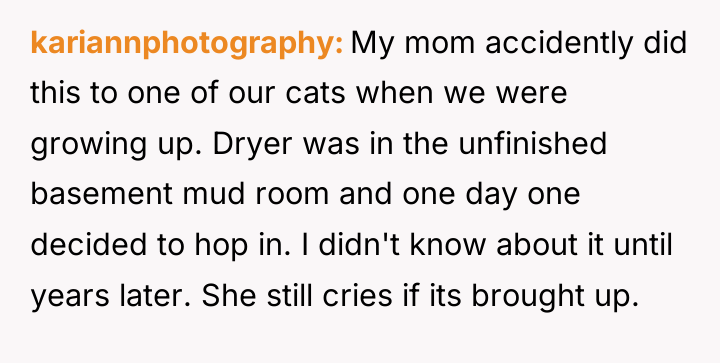Click the word "unfinished" in the text
This screenshot has height=363, width=720.
[x=532, y=143]
